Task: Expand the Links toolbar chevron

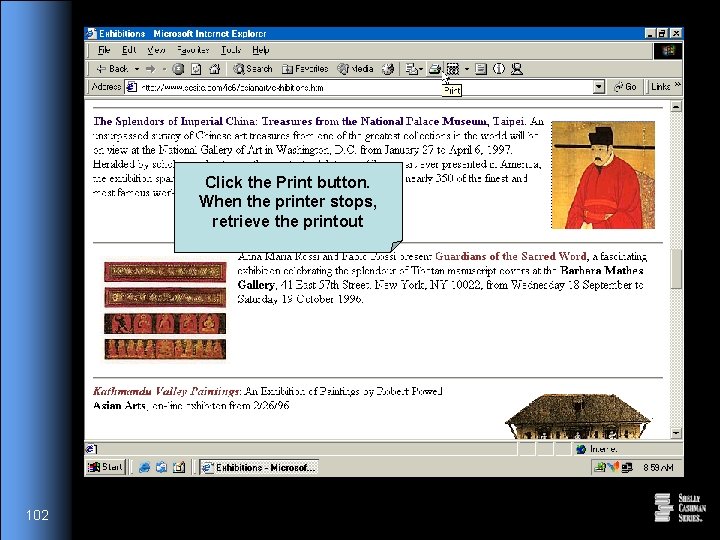Action: [x=677, y=85]
